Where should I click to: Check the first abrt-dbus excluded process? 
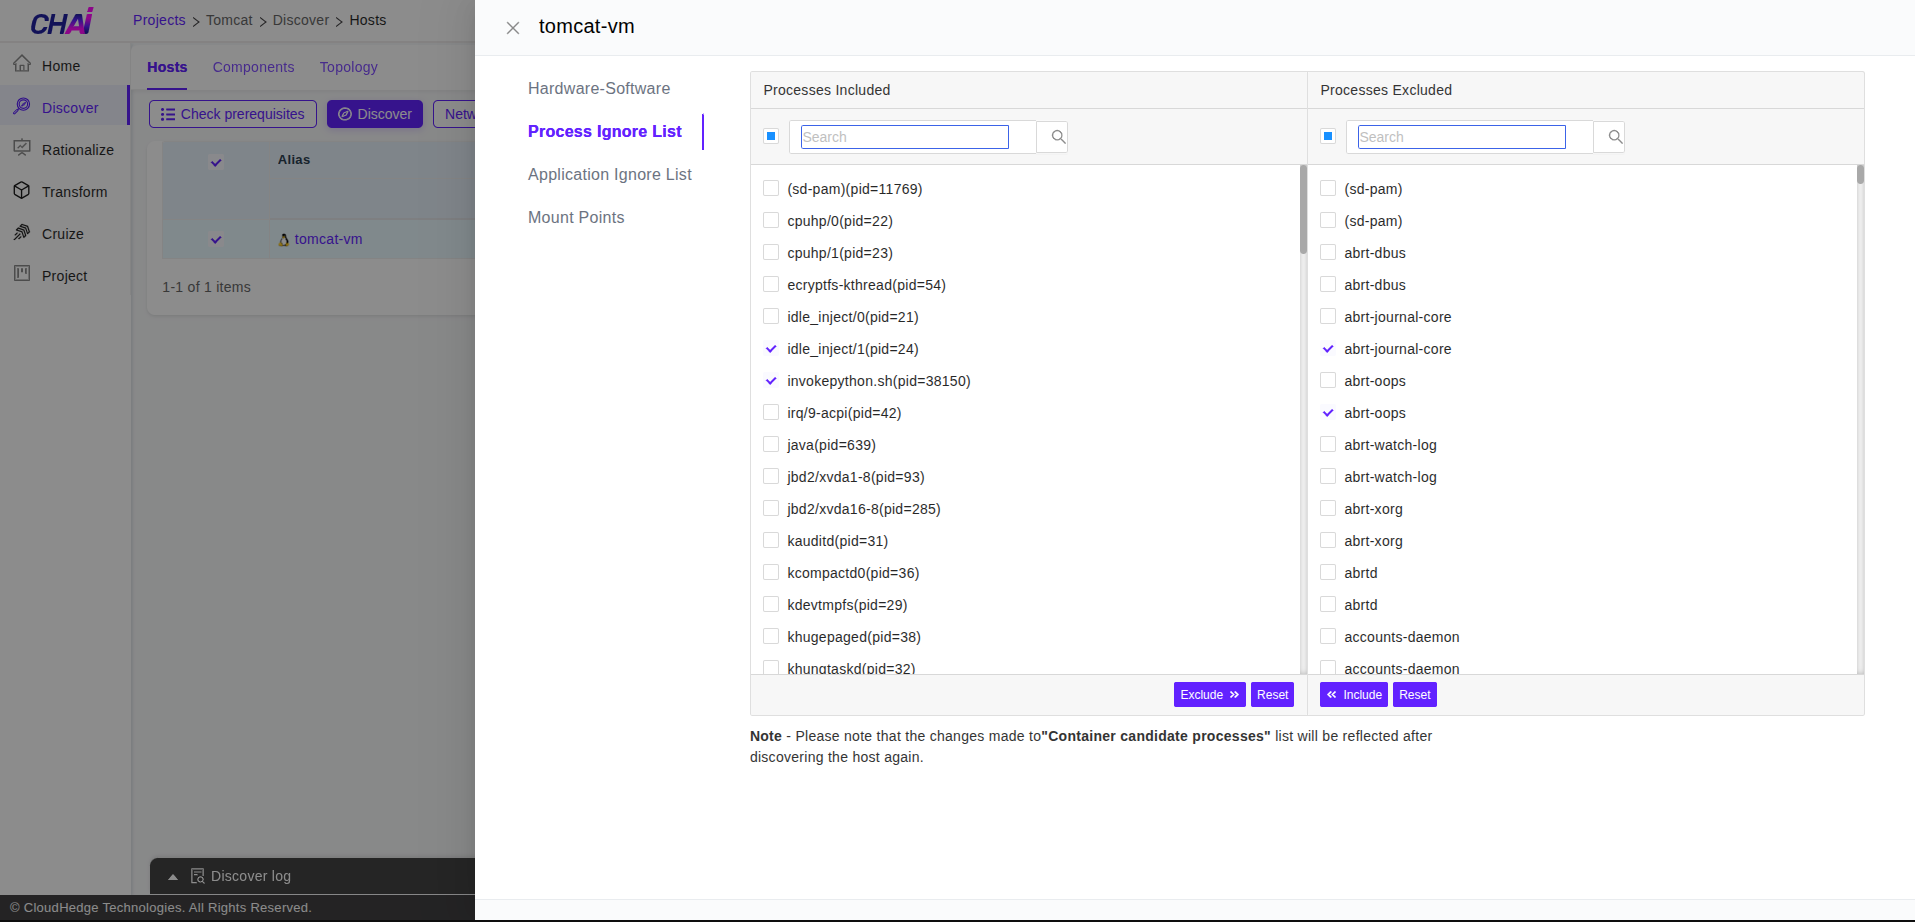pos(1328,252)
